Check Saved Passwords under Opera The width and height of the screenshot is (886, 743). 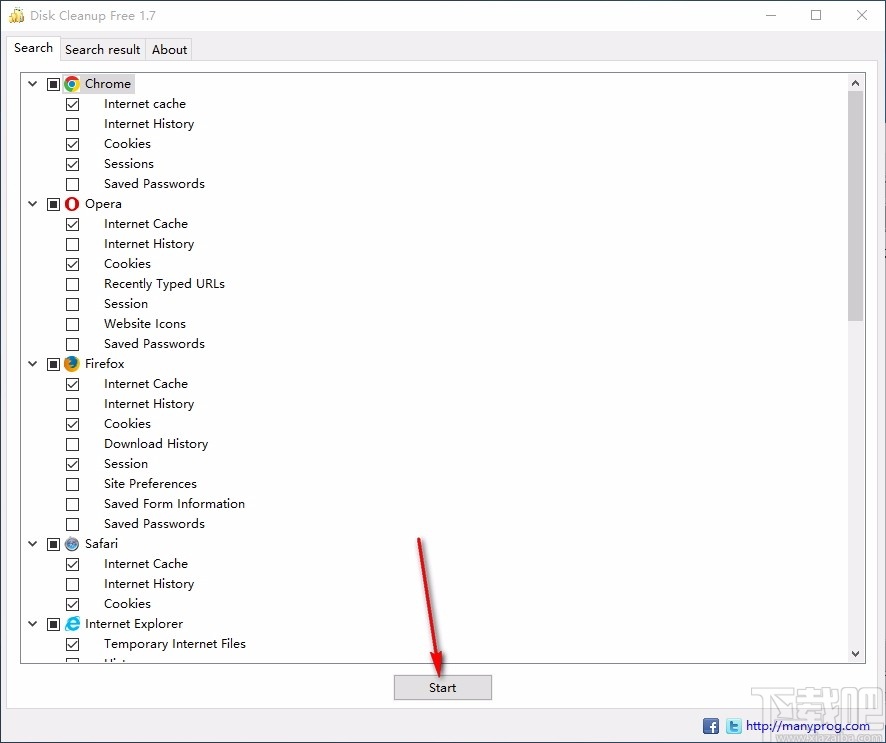72,343
